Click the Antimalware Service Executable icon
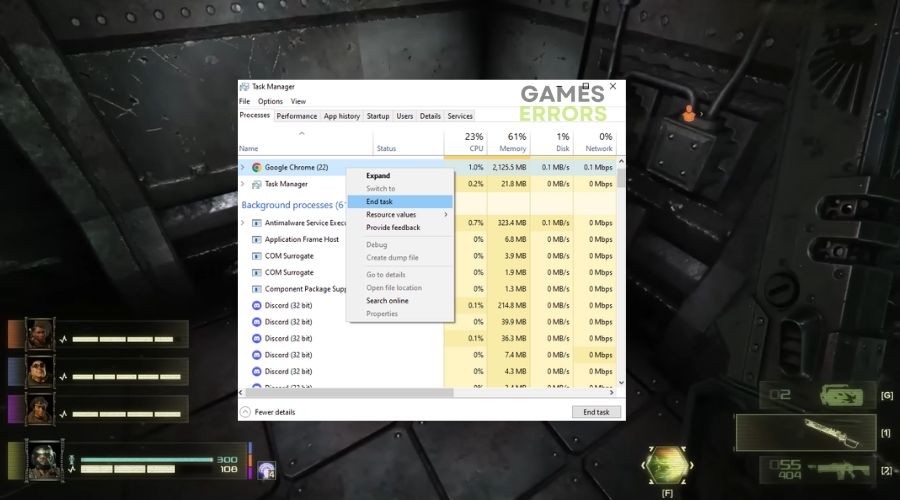 point(257,223)
